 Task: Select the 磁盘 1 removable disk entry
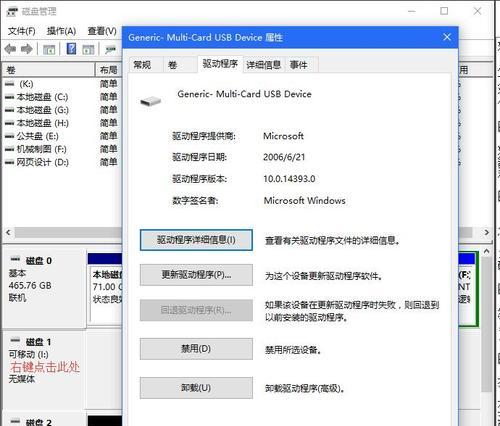(x=43, y=360)
